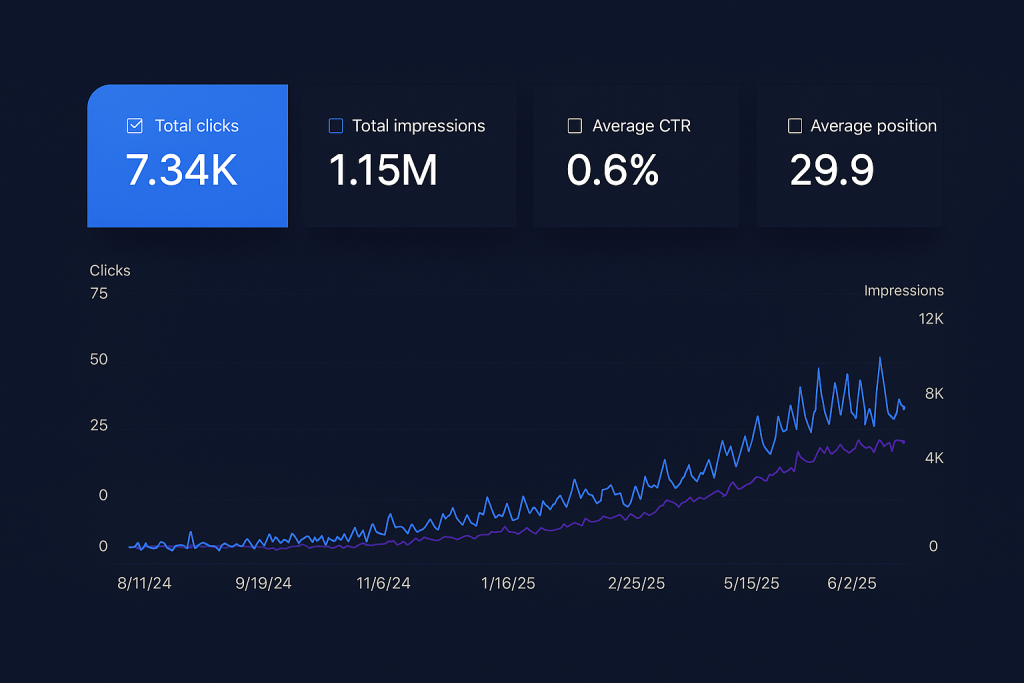Select the 1.15M impressions figure
Screen dimensions: 1024x683
[x=383, y=171]
